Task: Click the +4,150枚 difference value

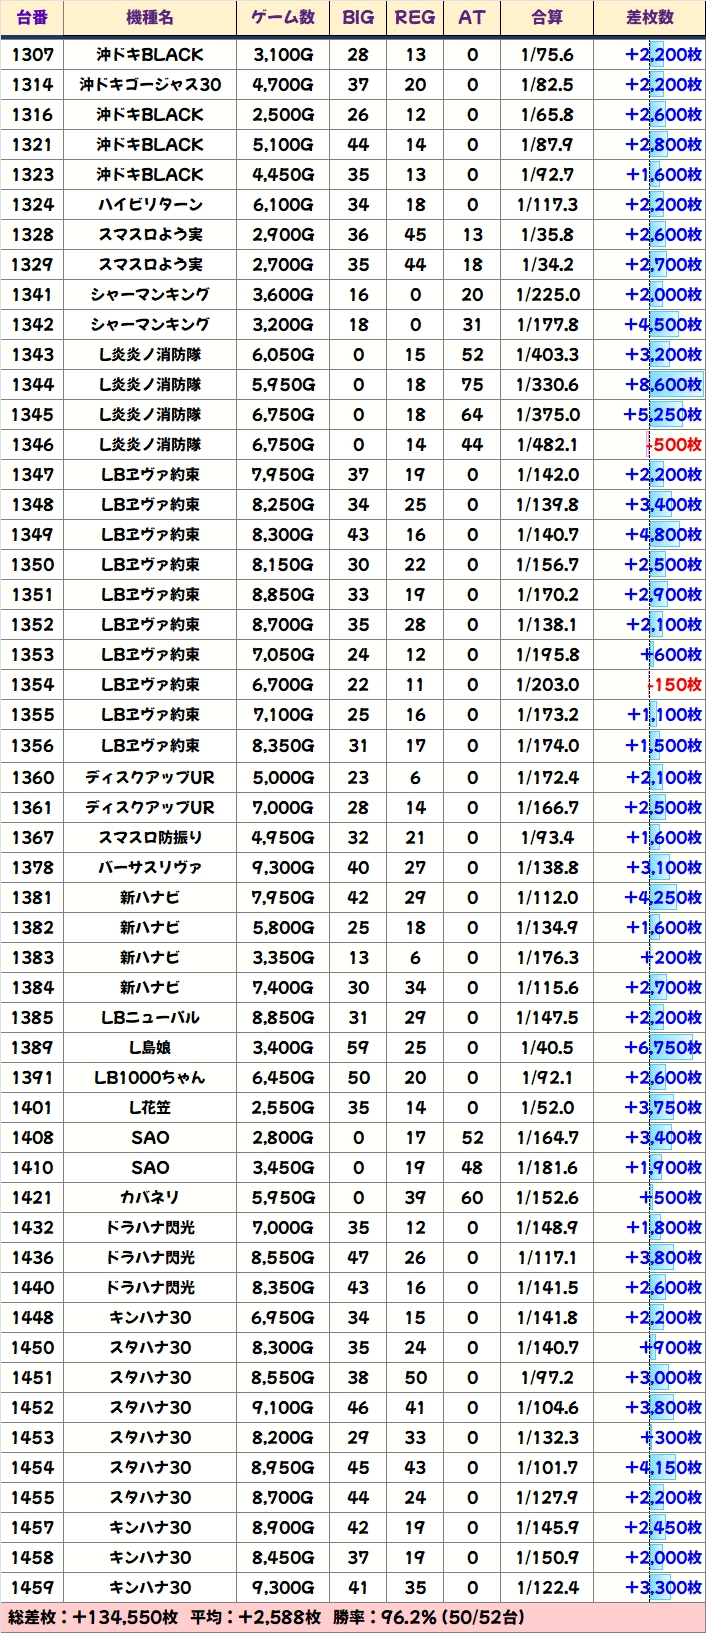Action: (663, 1467)
